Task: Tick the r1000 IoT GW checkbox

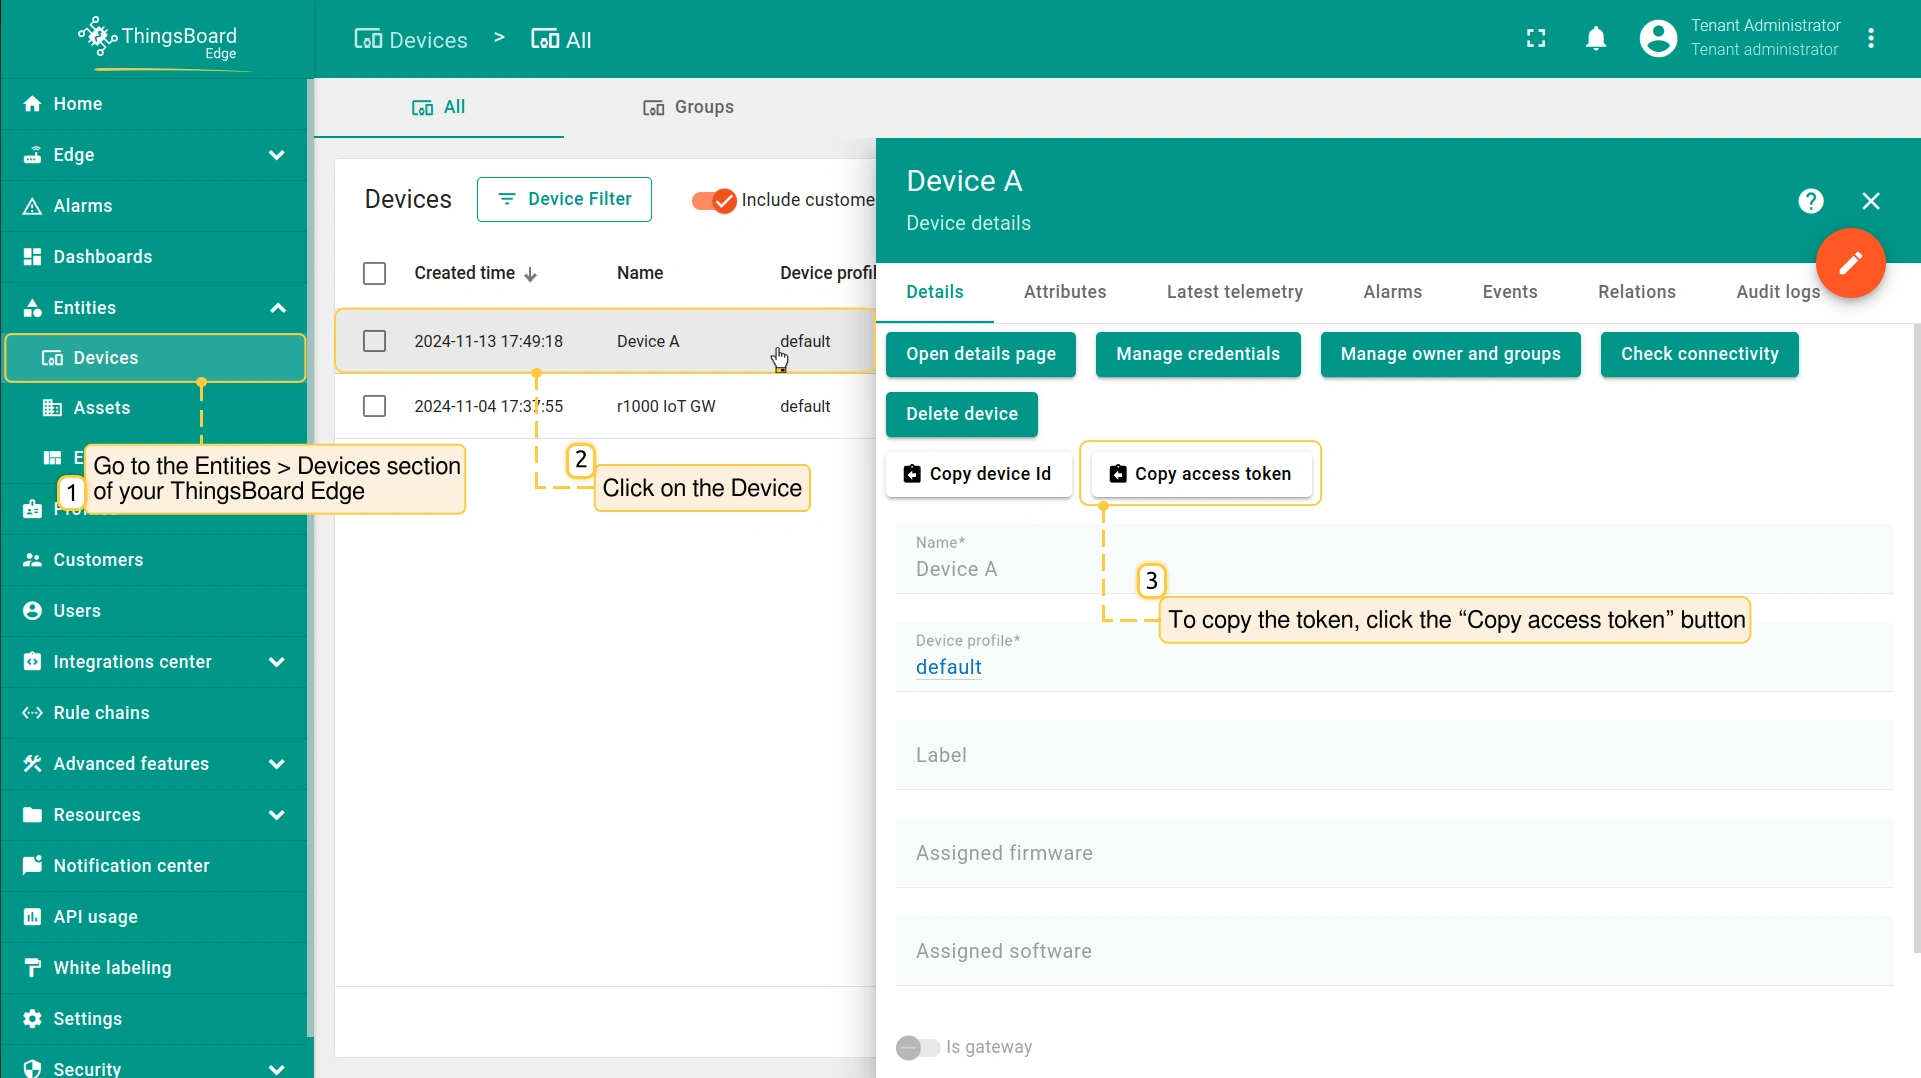Action: coord(374,406)
